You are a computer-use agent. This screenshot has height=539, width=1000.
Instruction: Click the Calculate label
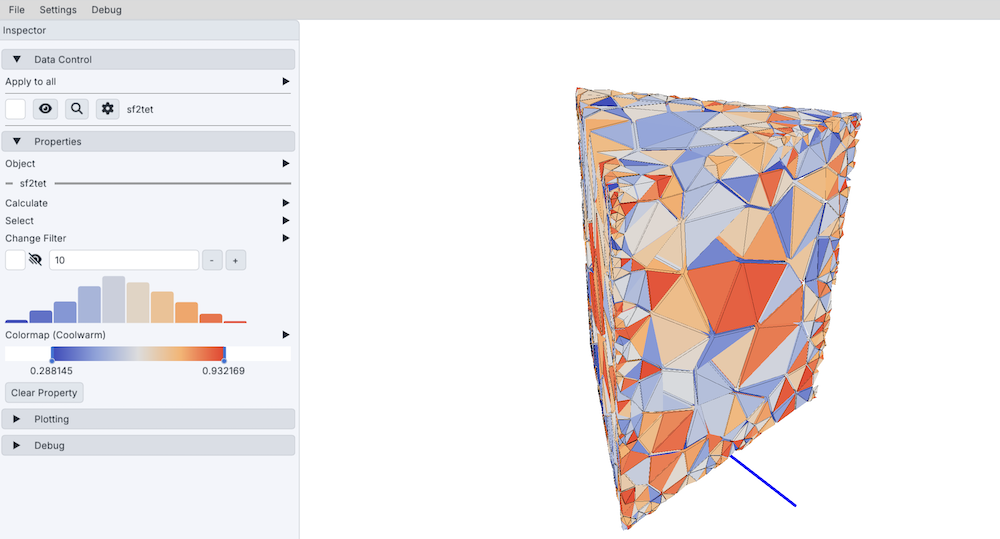[26, 203]
